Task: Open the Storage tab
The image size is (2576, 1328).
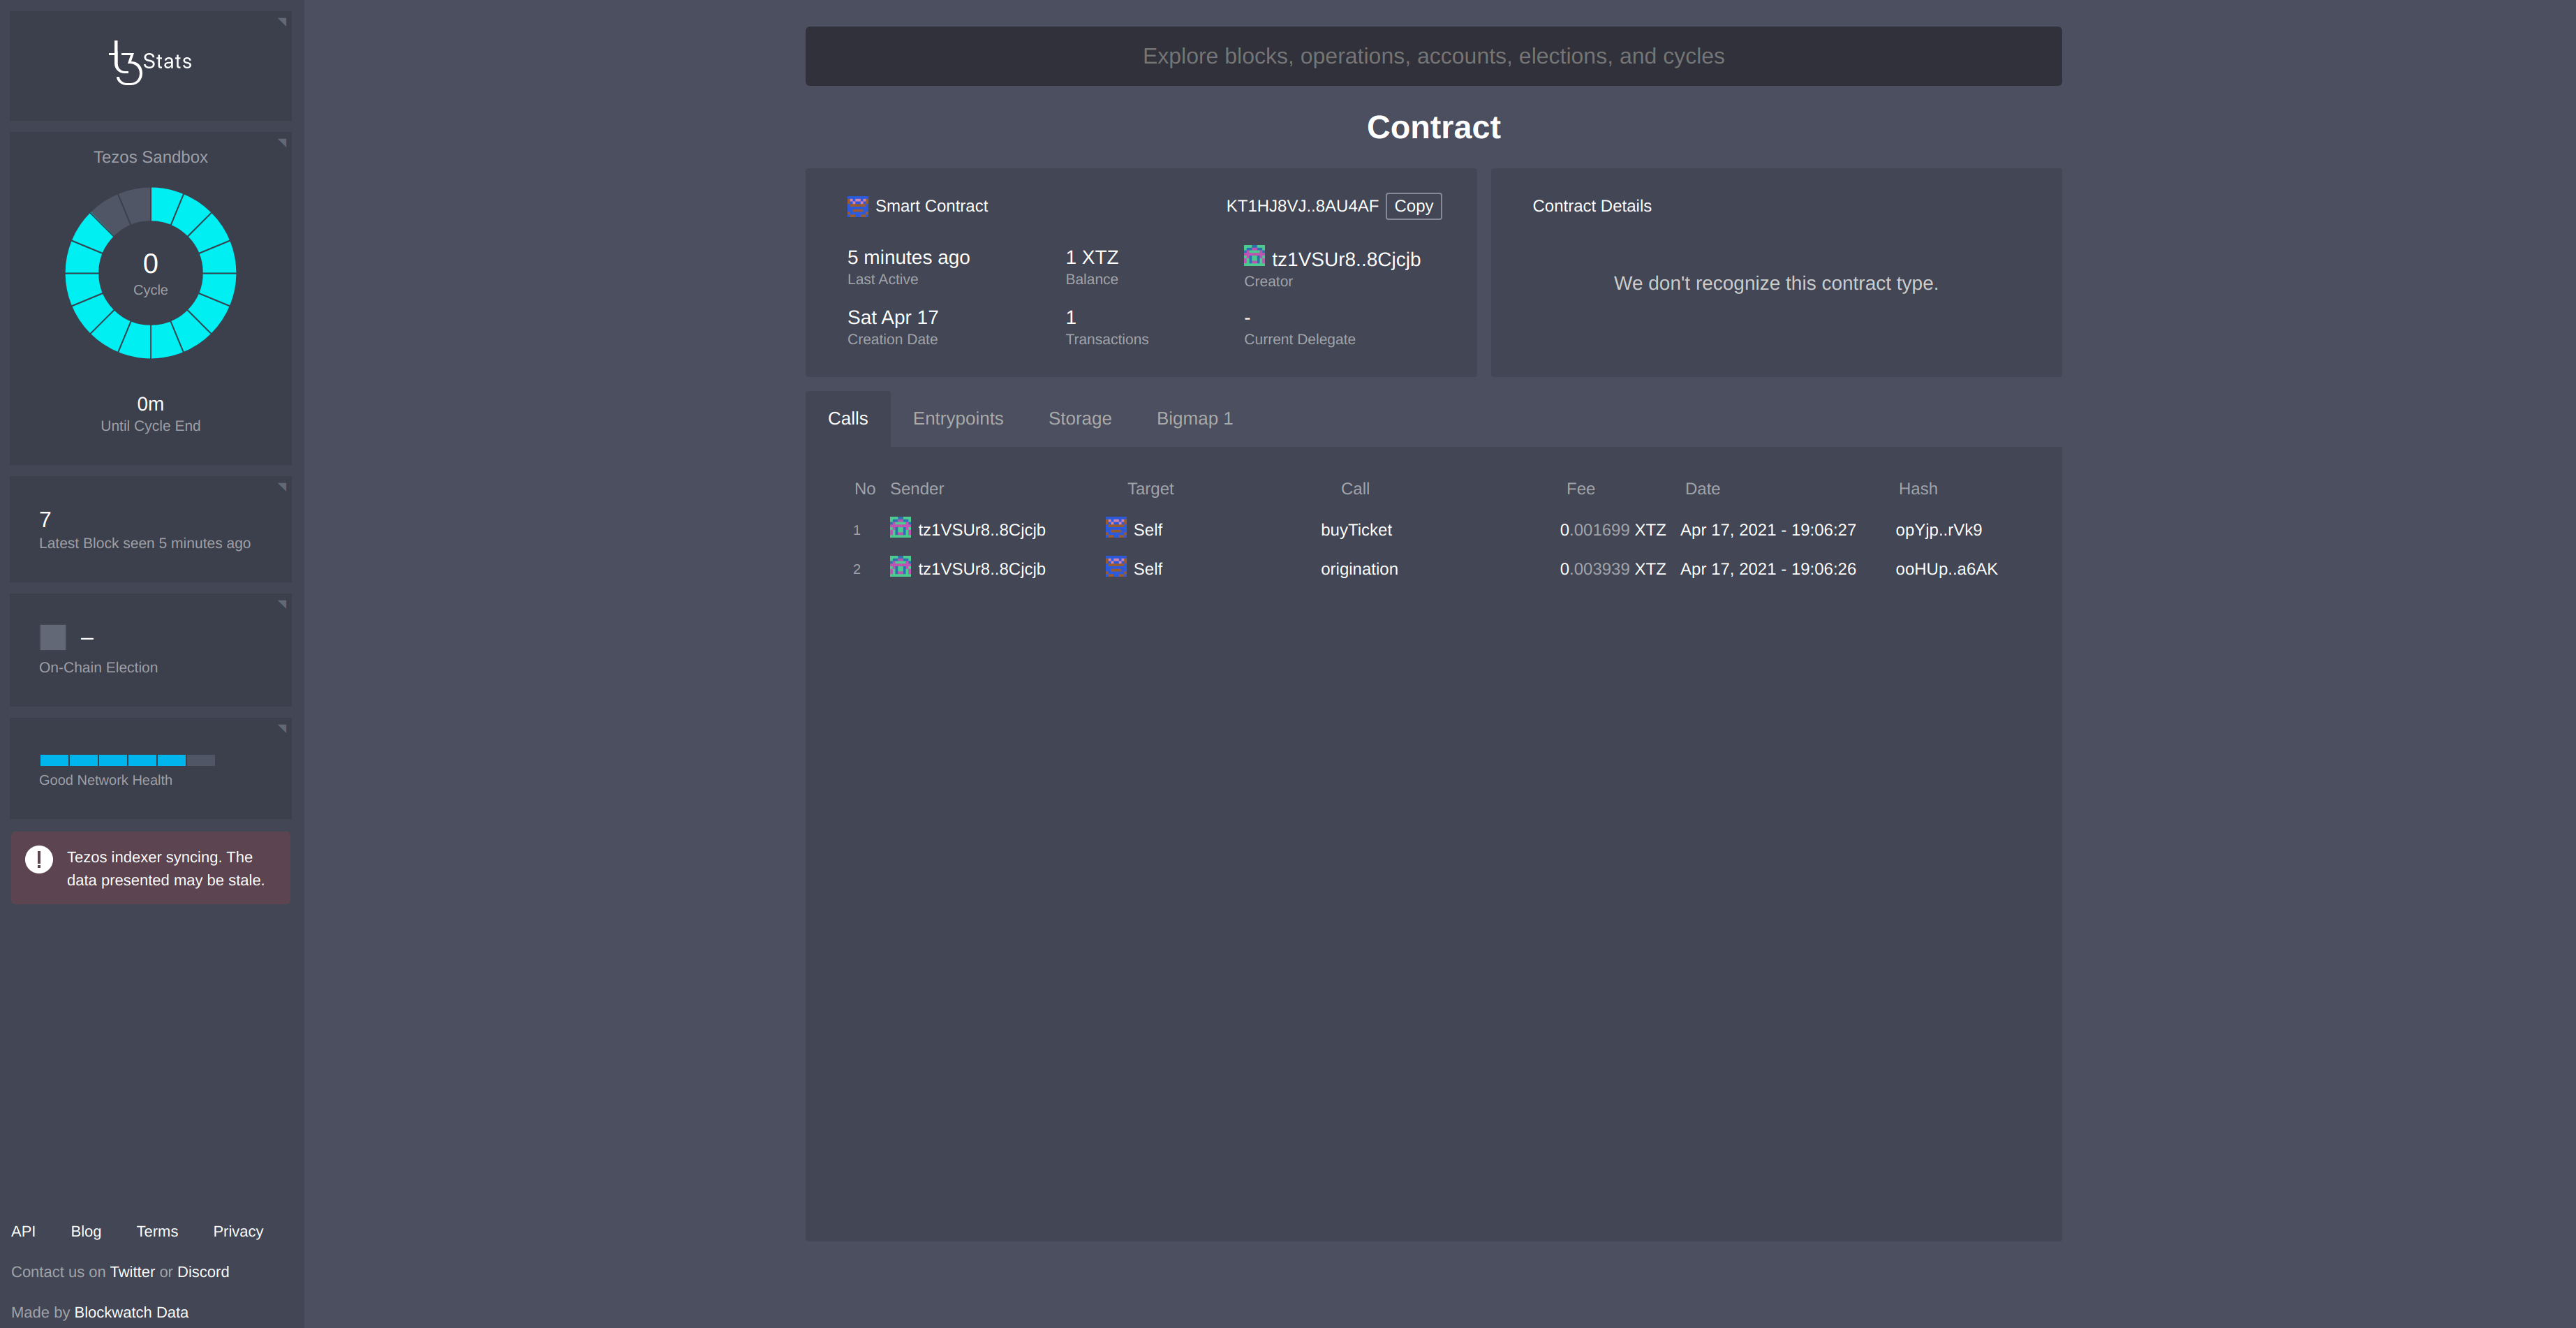Action: point(1080,418)
